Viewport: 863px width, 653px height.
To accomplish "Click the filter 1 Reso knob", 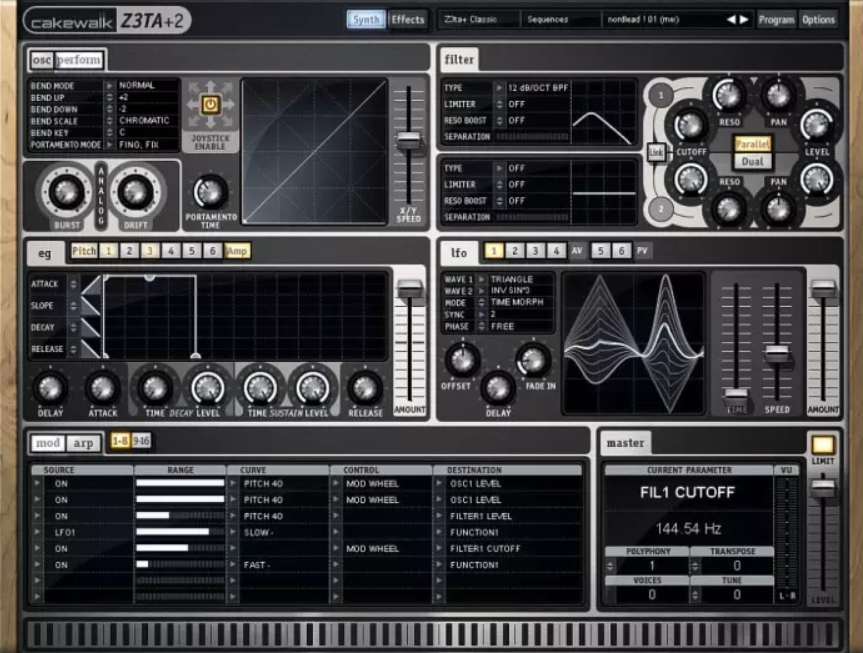I will [729, 95].
